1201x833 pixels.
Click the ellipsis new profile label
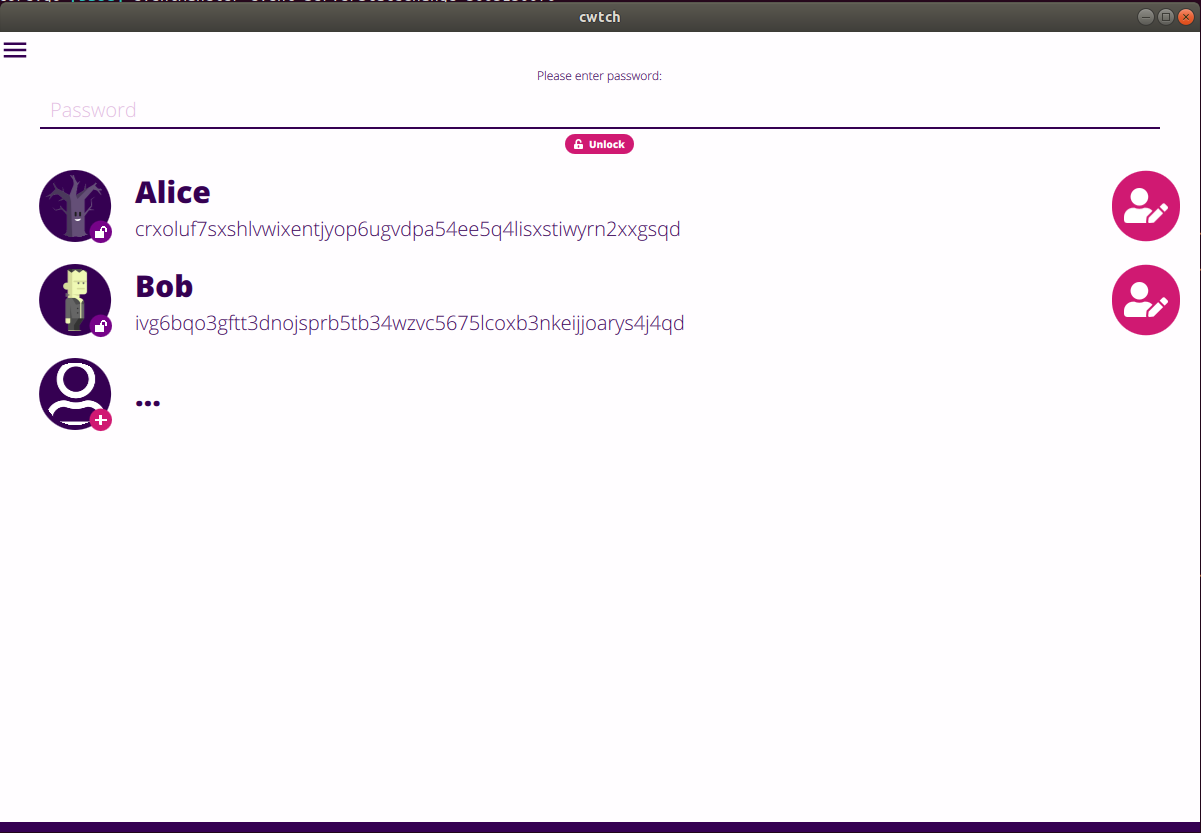click(148, 403)
